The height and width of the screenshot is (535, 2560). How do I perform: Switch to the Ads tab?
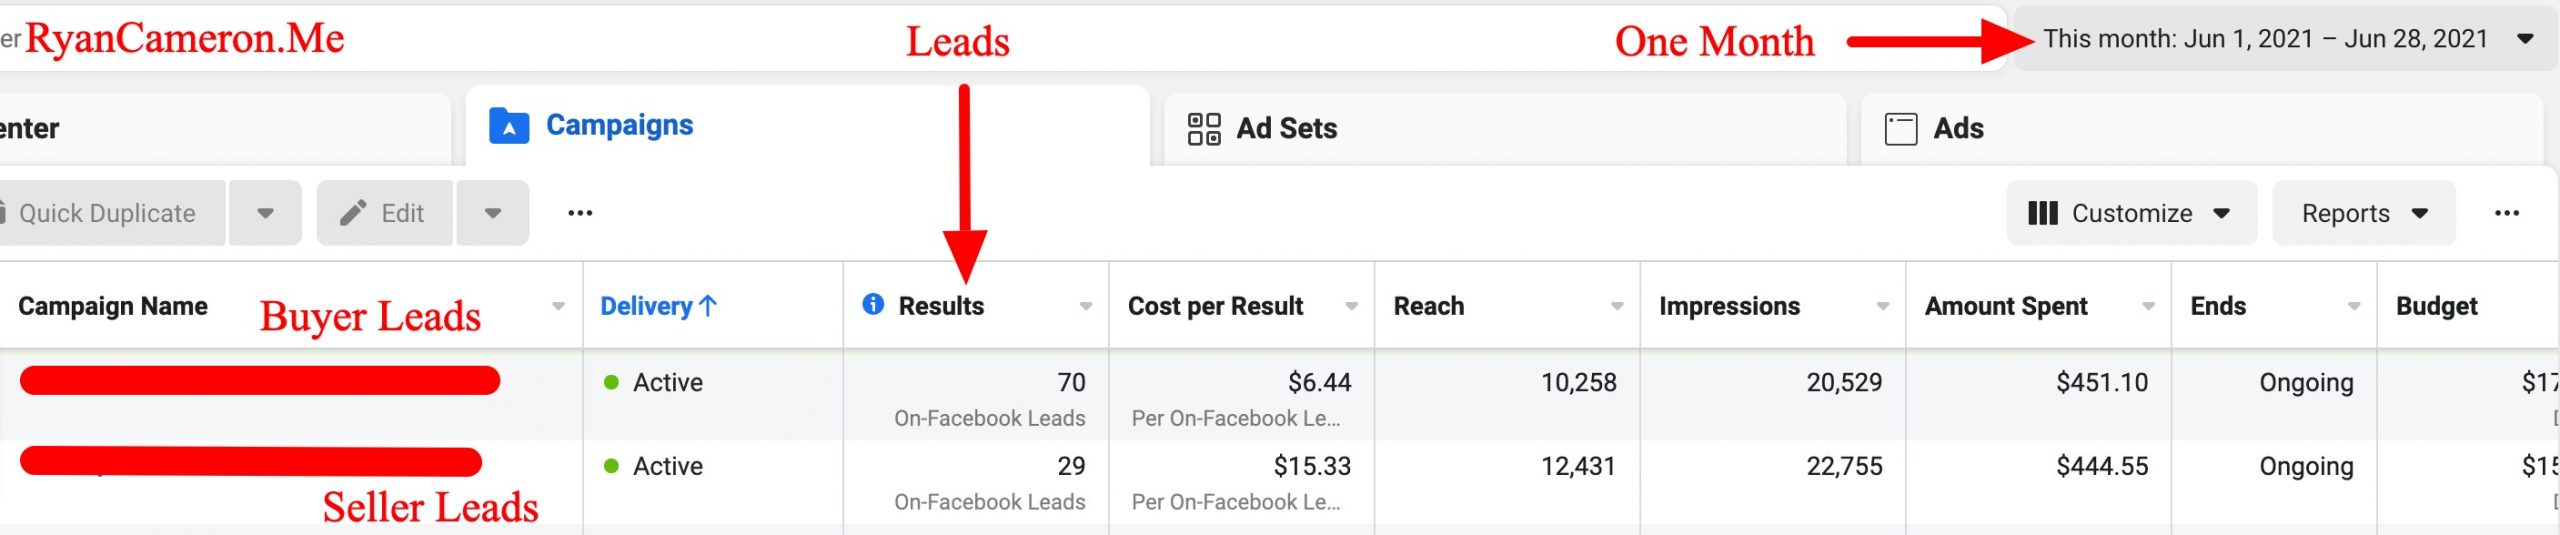coord(1958,129)
